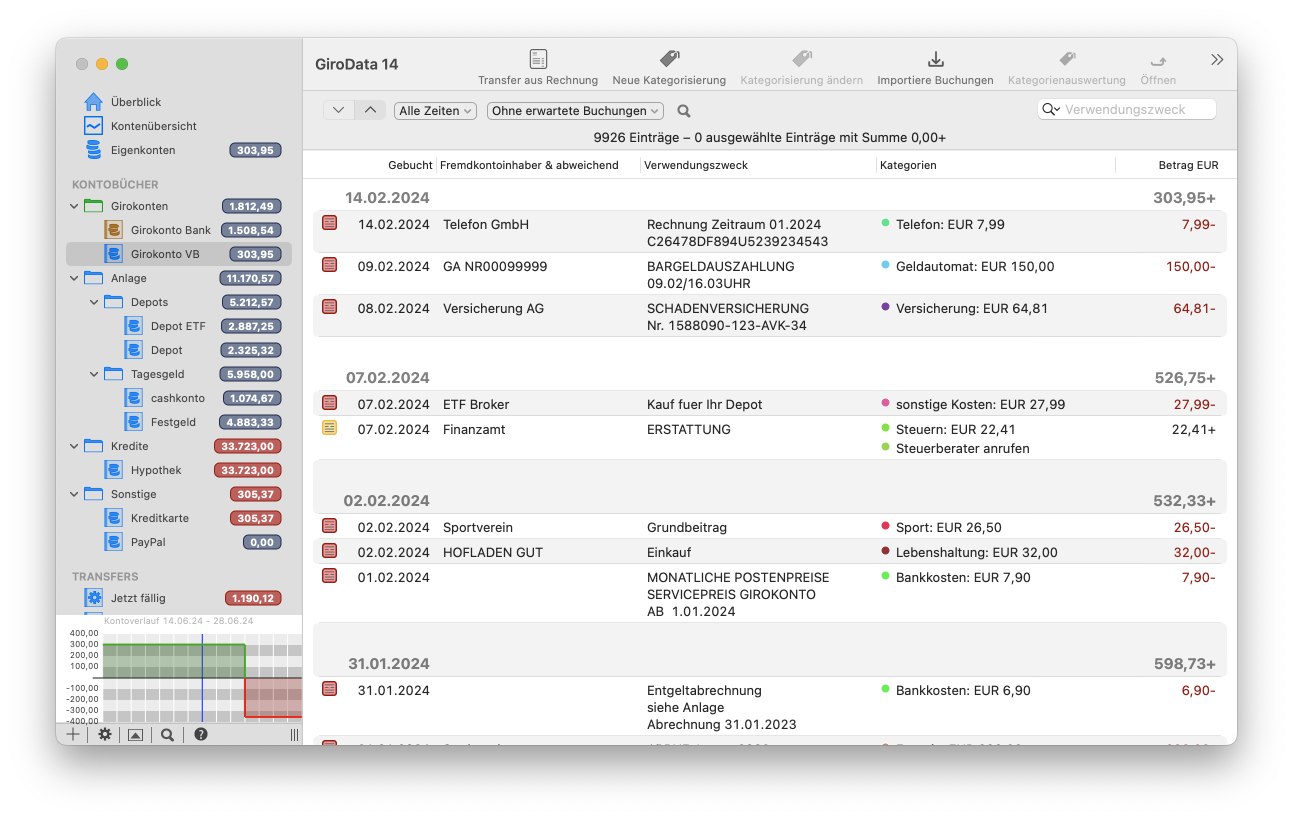Click Transfer aus Rechnung toolbar icon

click(538, 59)
